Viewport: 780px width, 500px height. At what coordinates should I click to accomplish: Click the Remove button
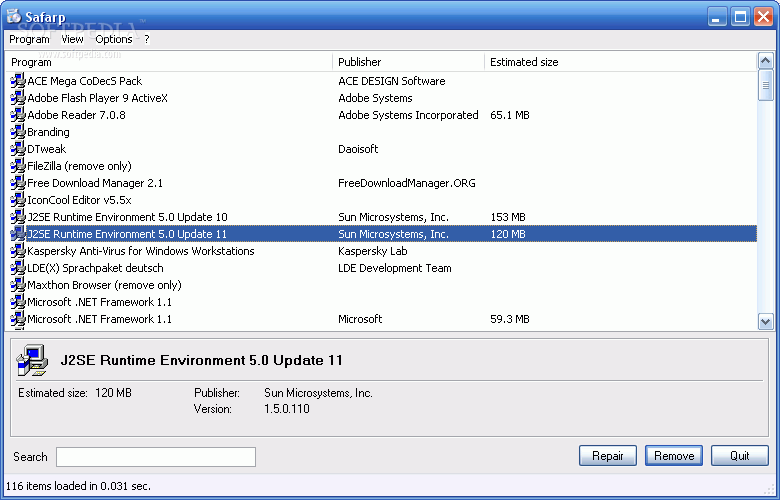674,456
